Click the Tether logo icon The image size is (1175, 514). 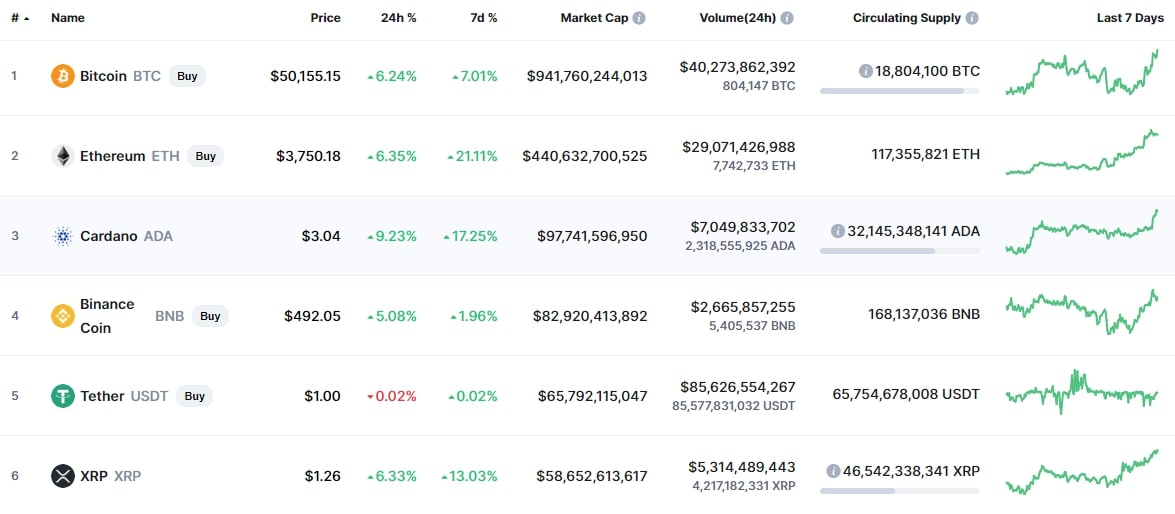63,396
